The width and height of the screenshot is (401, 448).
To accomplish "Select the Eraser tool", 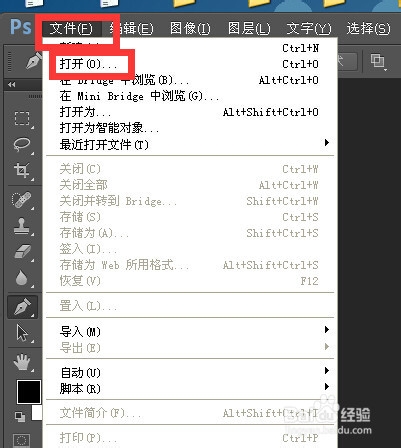I will (23, 252).
